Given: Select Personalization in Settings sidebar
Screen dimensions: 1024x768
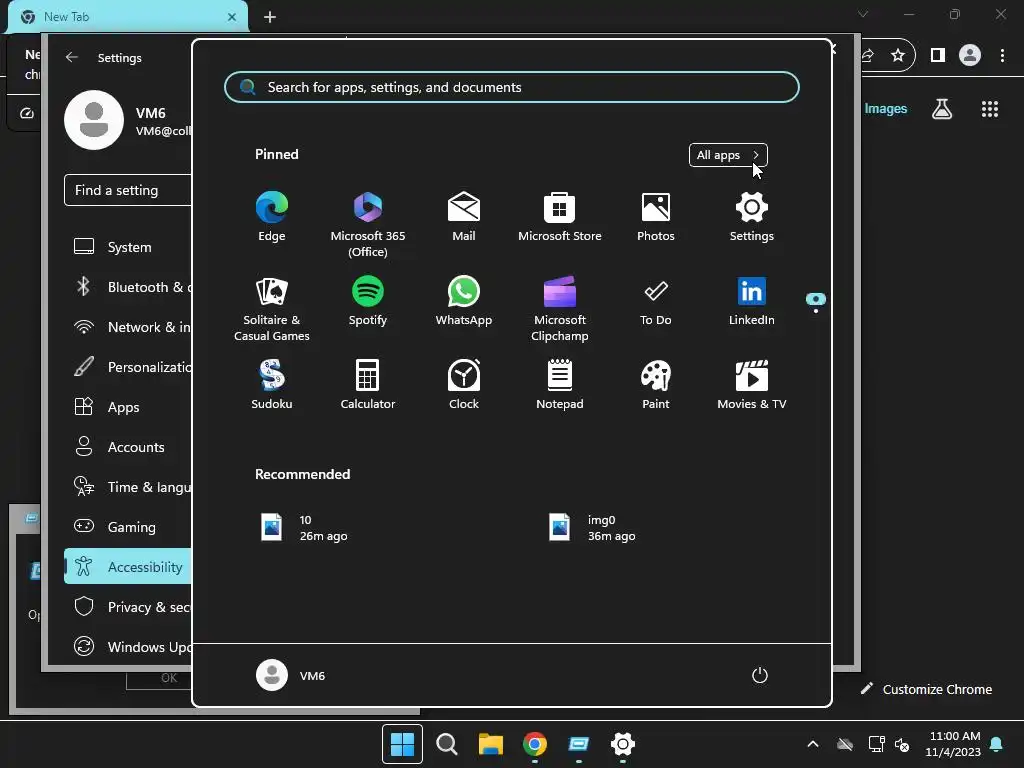Looking at the screenshot, I should coord(129,367).
